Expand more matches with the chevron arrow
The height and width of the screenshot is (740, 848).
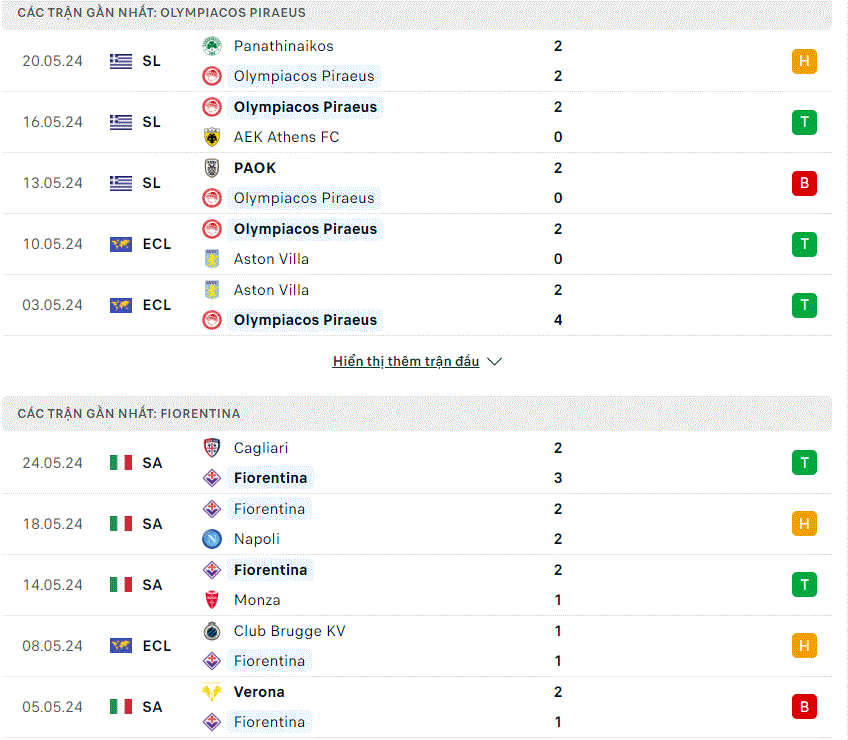tap(494, 361)
